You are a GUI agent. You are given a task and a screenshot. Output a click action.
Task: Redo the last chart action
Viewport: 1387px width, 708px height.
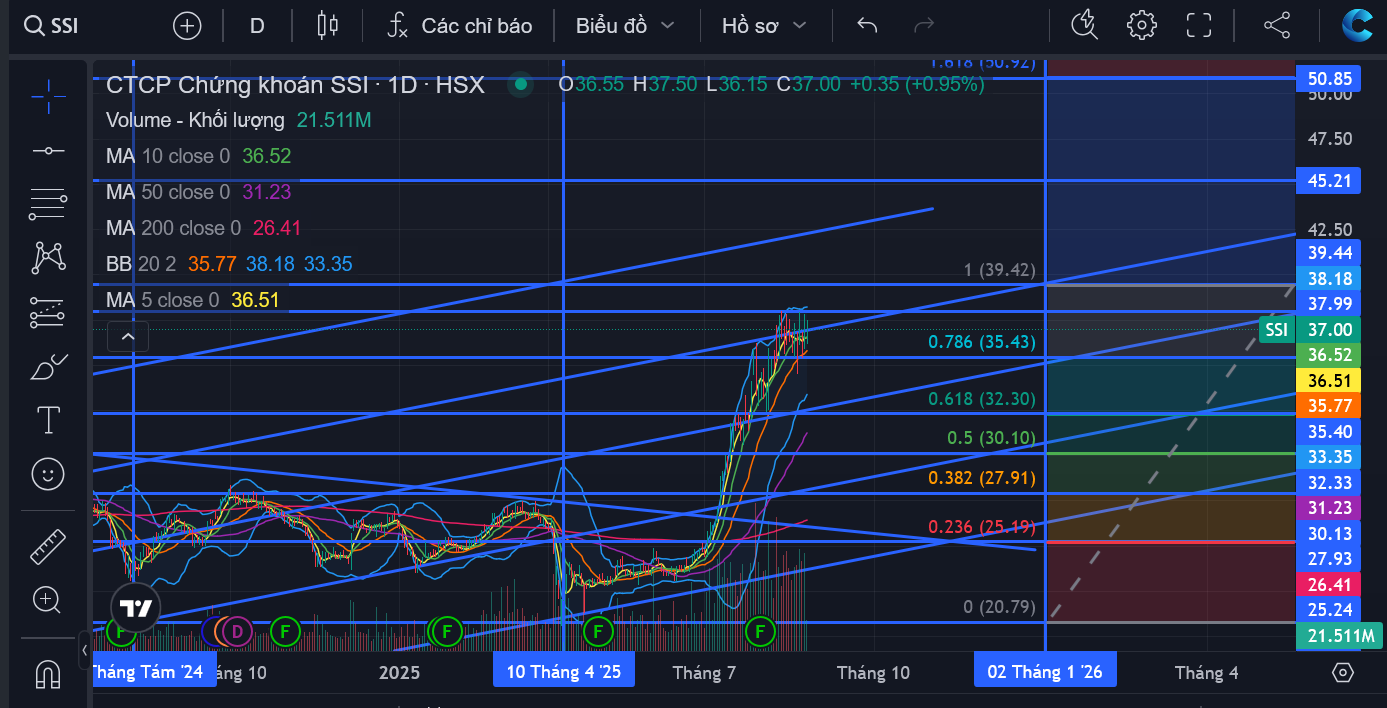924,26
